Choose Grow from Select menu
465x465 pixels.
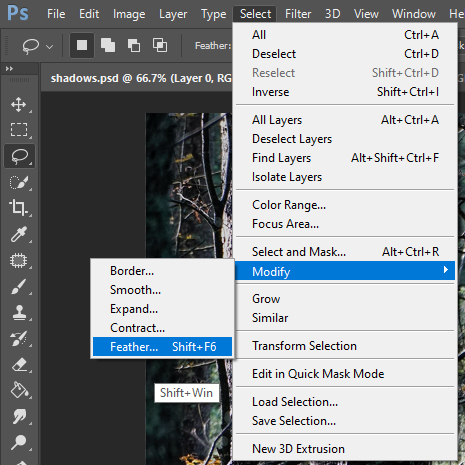coord(345,299)
